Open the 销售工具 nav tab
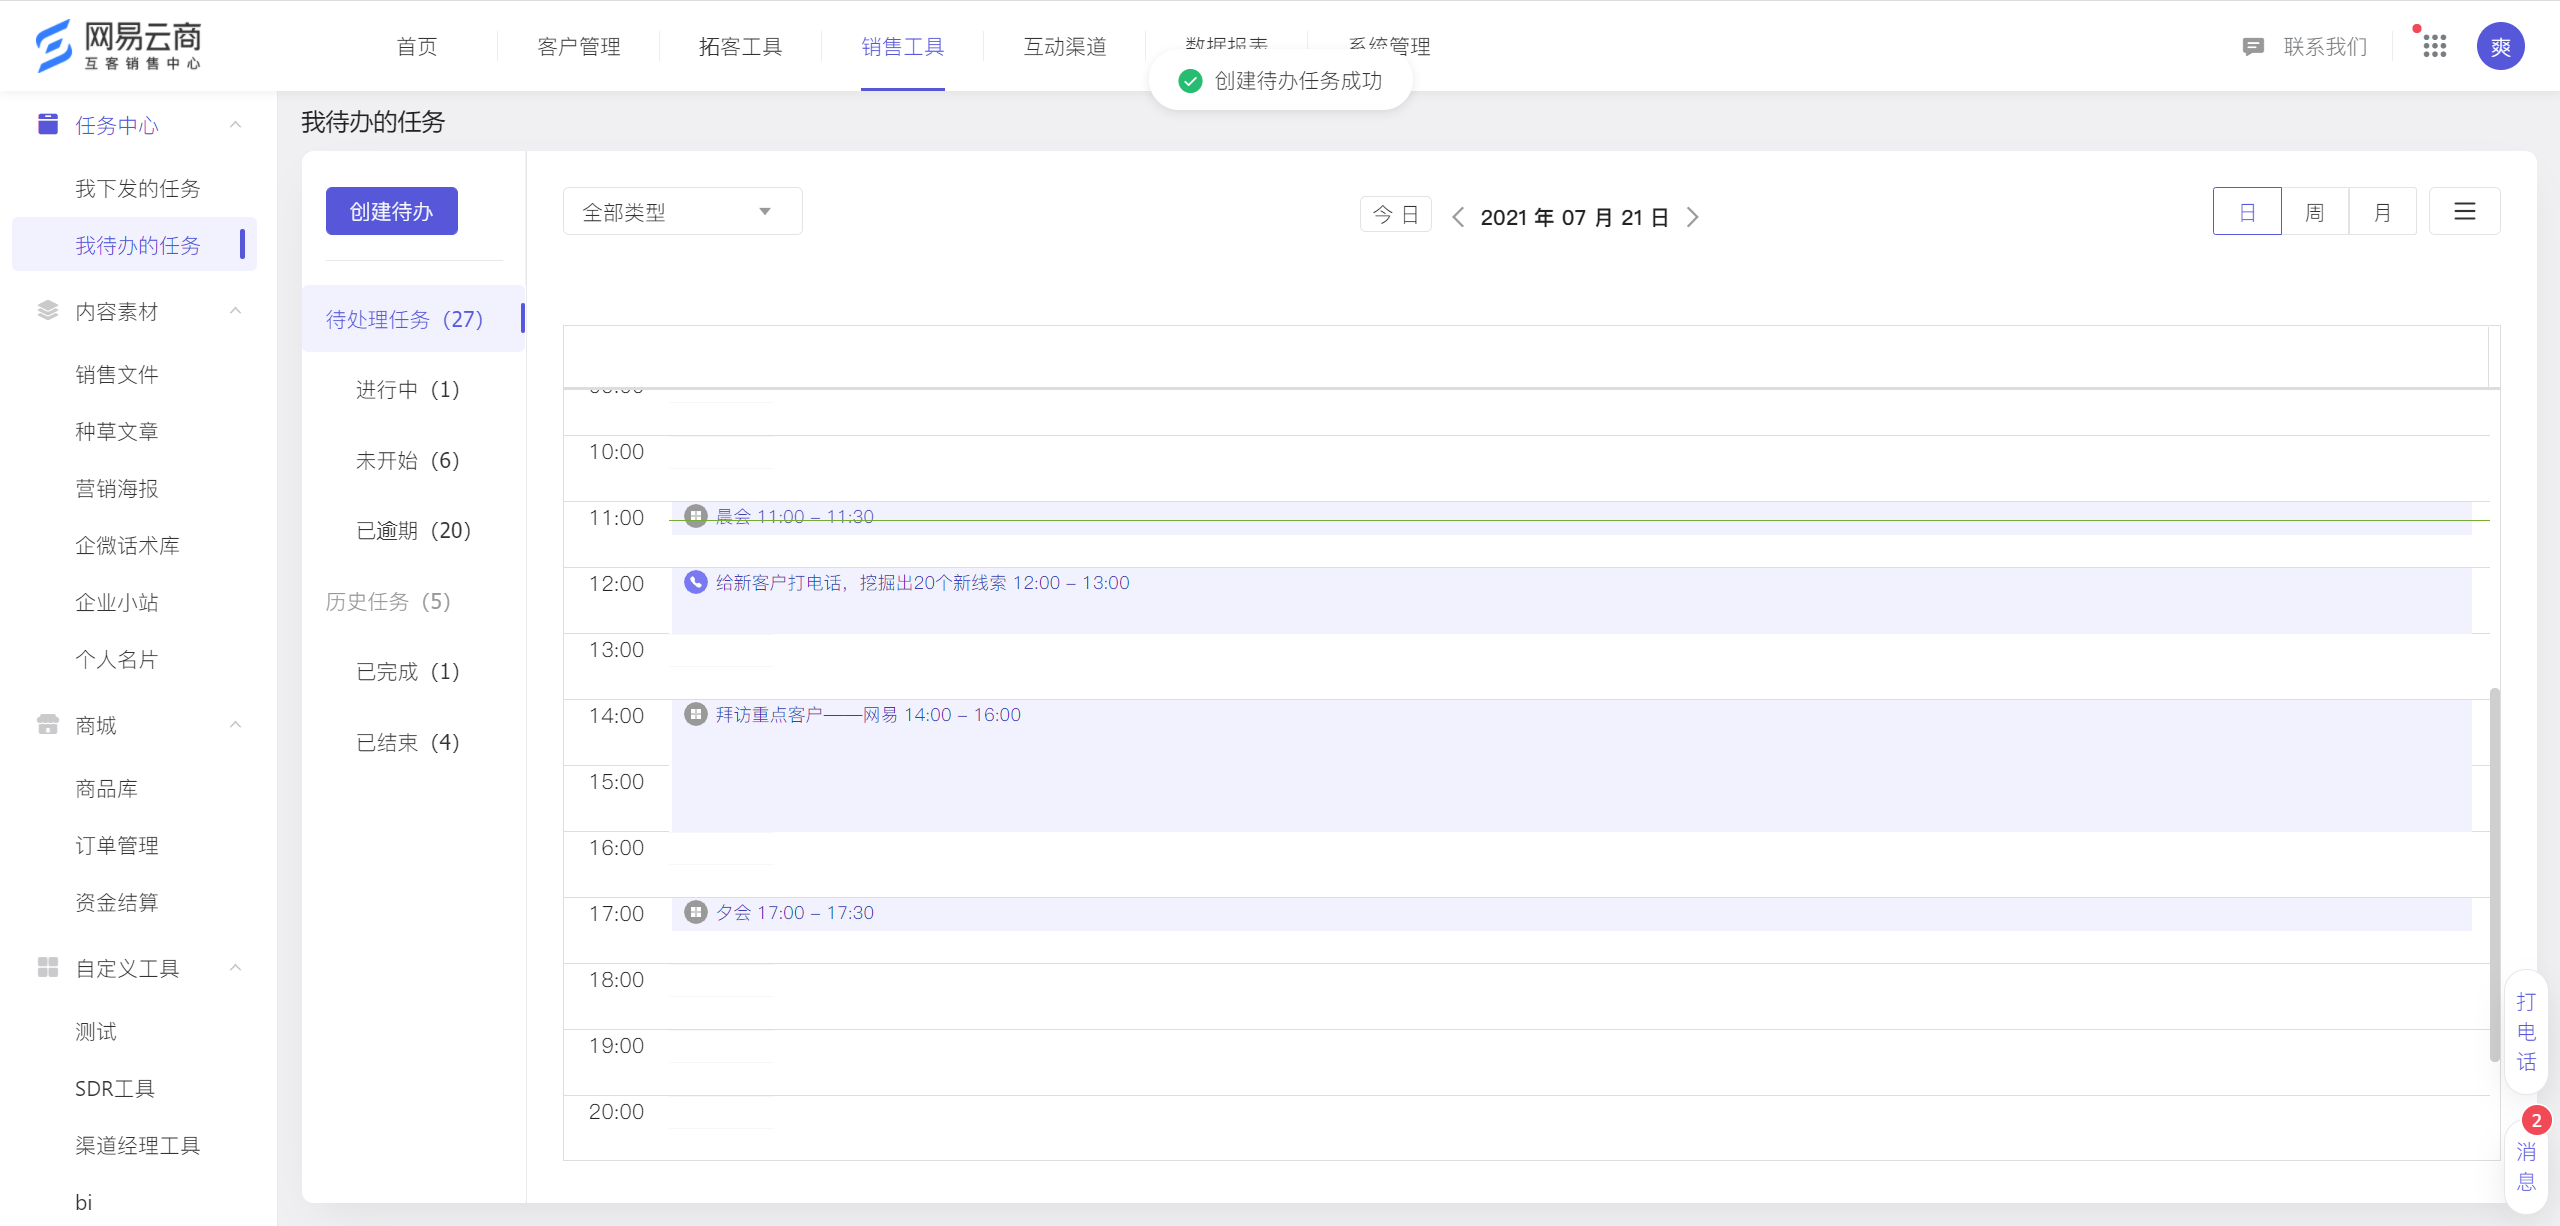Screen dimensions: 2560x1226 (903, 46)
